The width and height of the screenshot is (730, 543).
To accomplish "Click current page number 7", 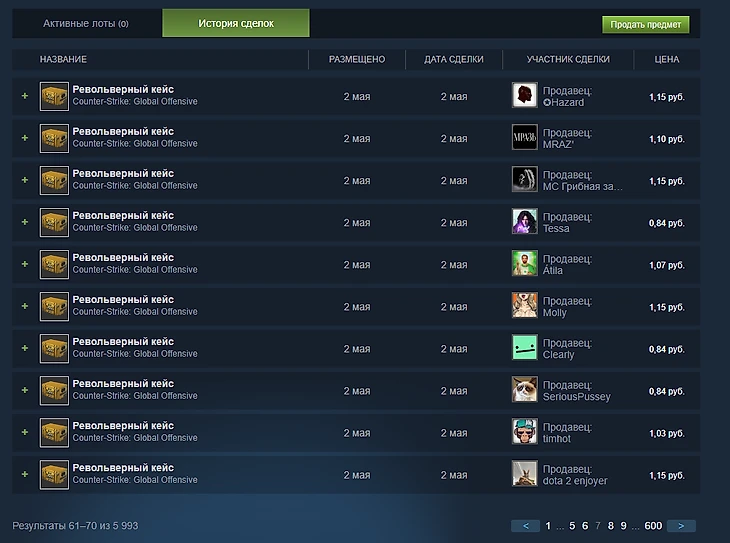I will (598, 526).
